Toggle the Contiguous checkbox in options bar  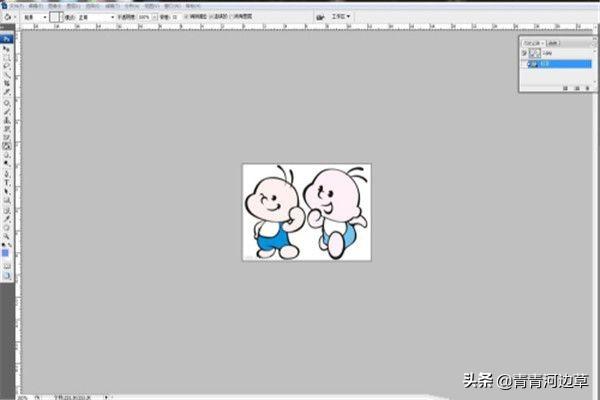pyautogui.click(x=211, y=17)
